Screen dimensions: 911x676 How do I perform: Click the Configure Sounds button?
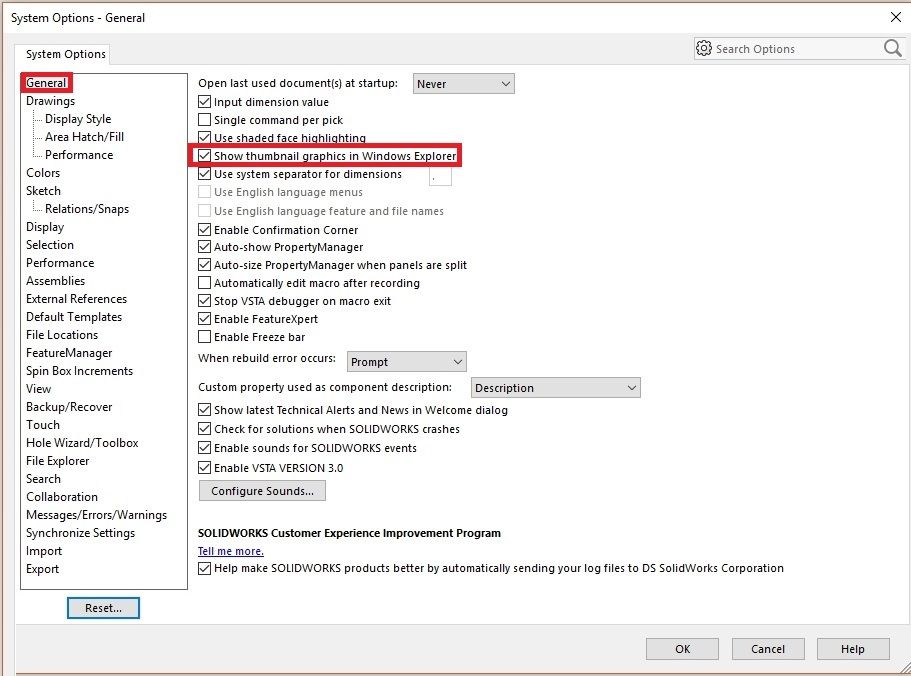(262, 491)
